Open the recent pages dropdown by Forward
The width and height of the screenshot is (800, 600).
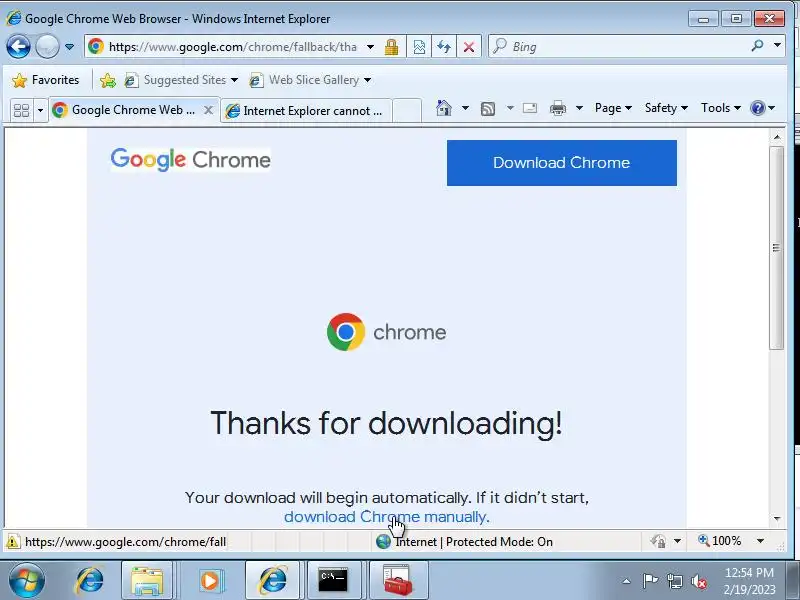(69, 47)
